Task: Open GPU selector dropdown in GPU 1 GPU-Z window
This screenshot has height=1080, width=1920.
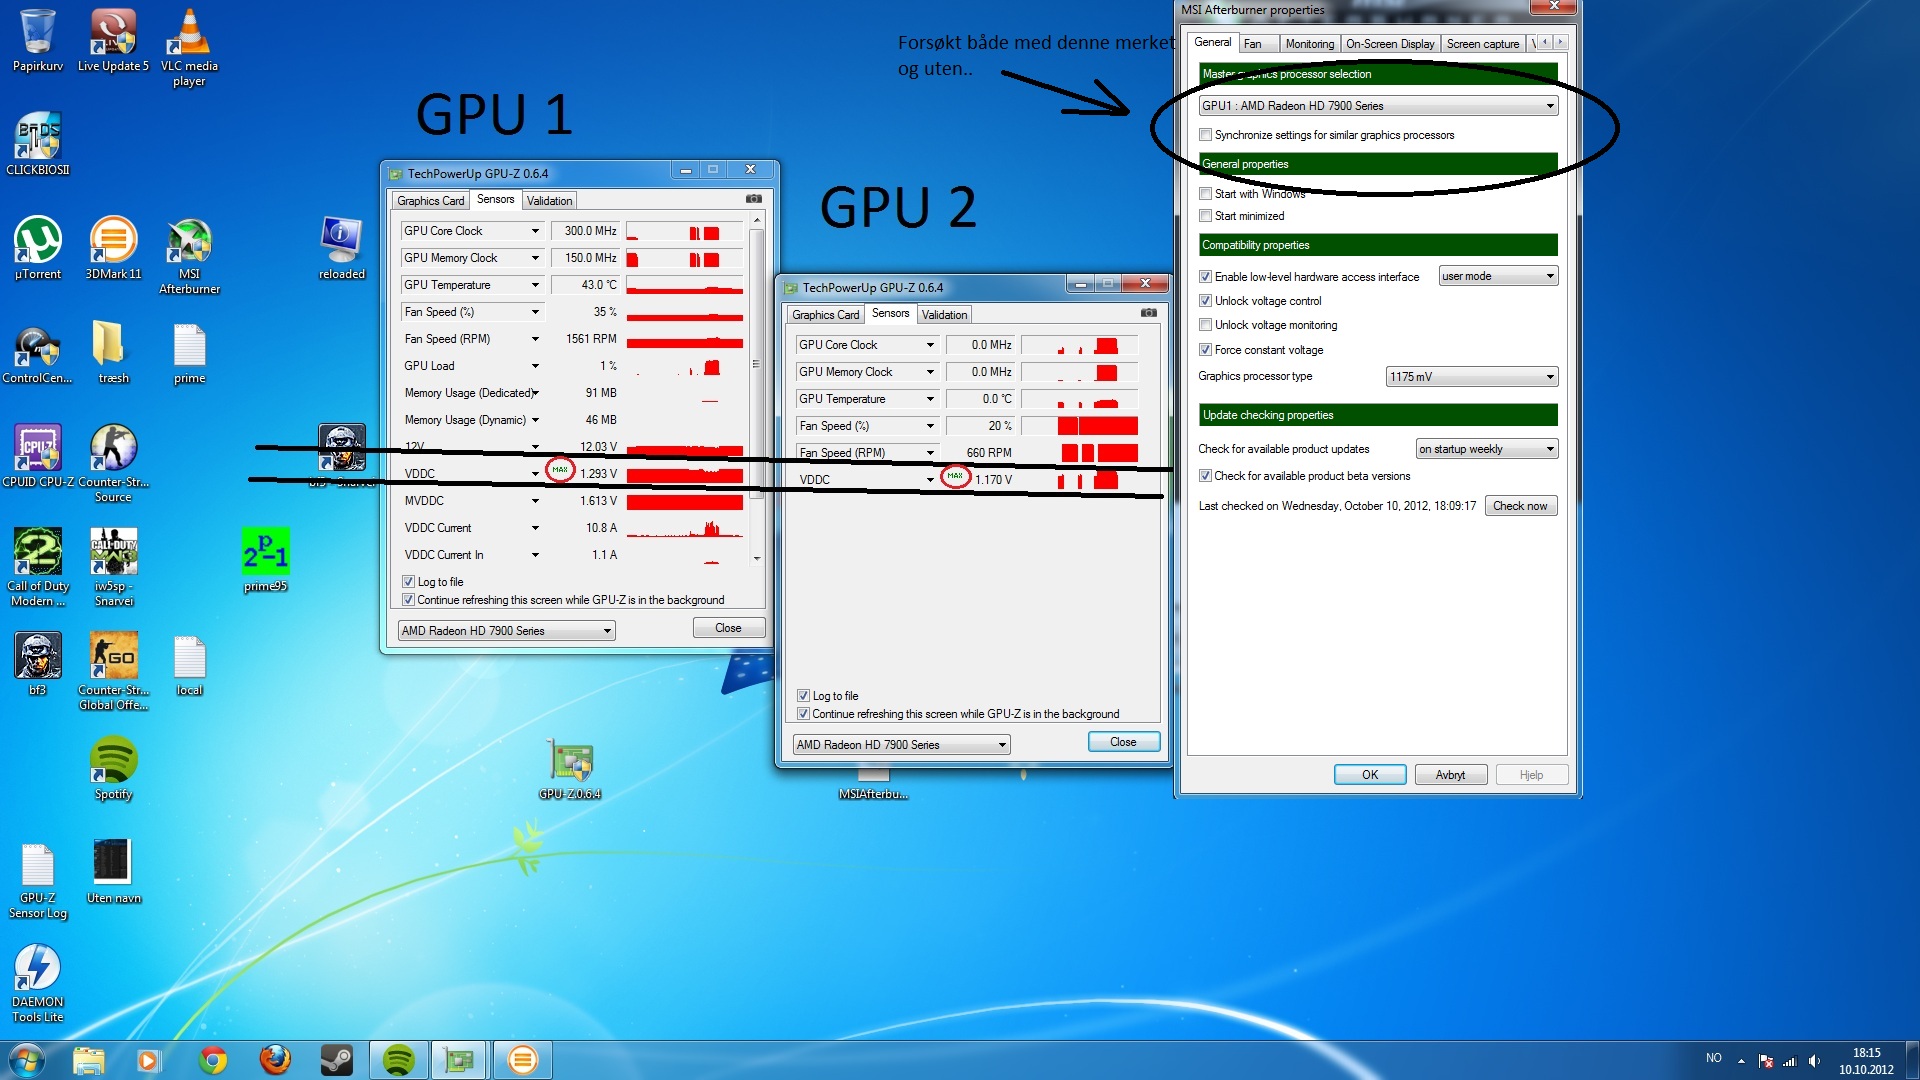Action: pos(506,631)
